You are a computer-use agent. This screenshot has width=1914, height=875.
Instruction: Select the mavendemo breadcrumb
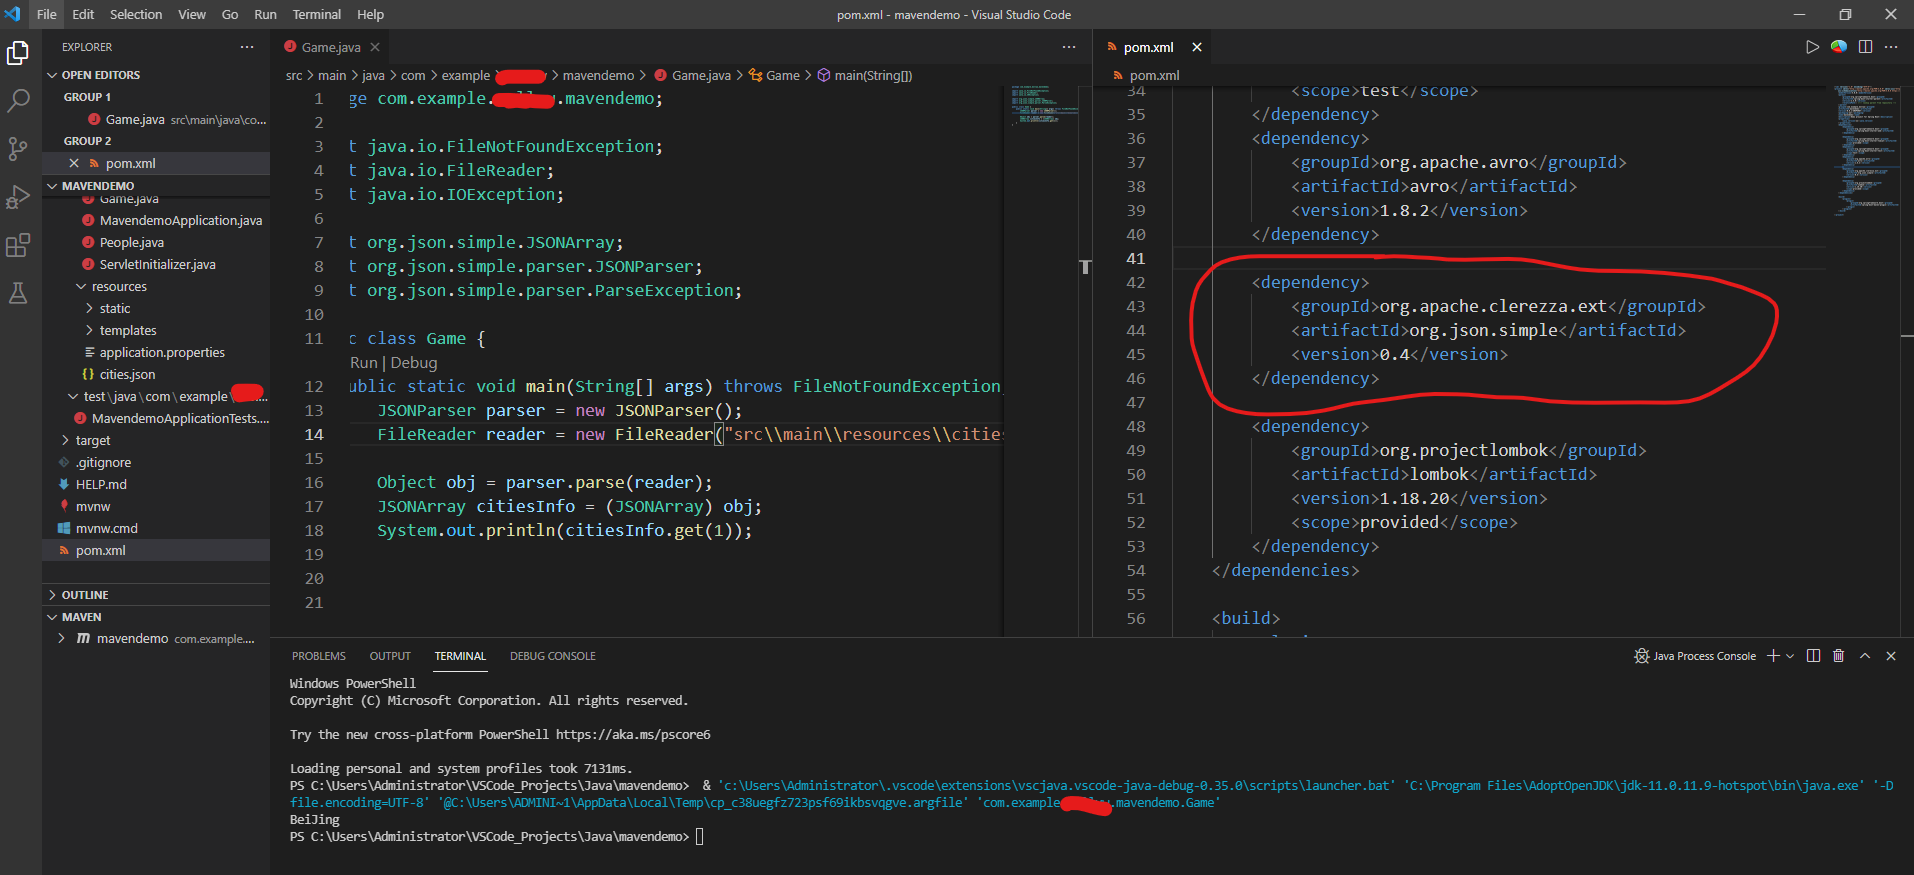(x=598, y=75)
